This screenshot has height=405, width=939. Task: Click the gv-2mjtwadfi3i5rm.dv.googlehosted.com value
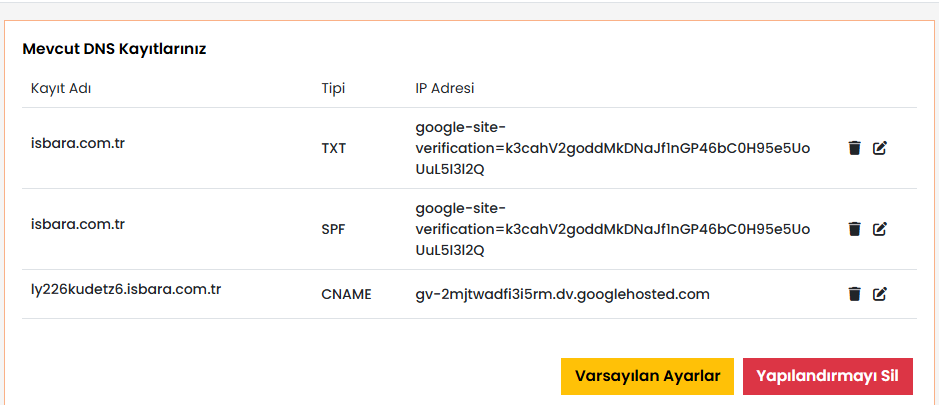point(562,294)
